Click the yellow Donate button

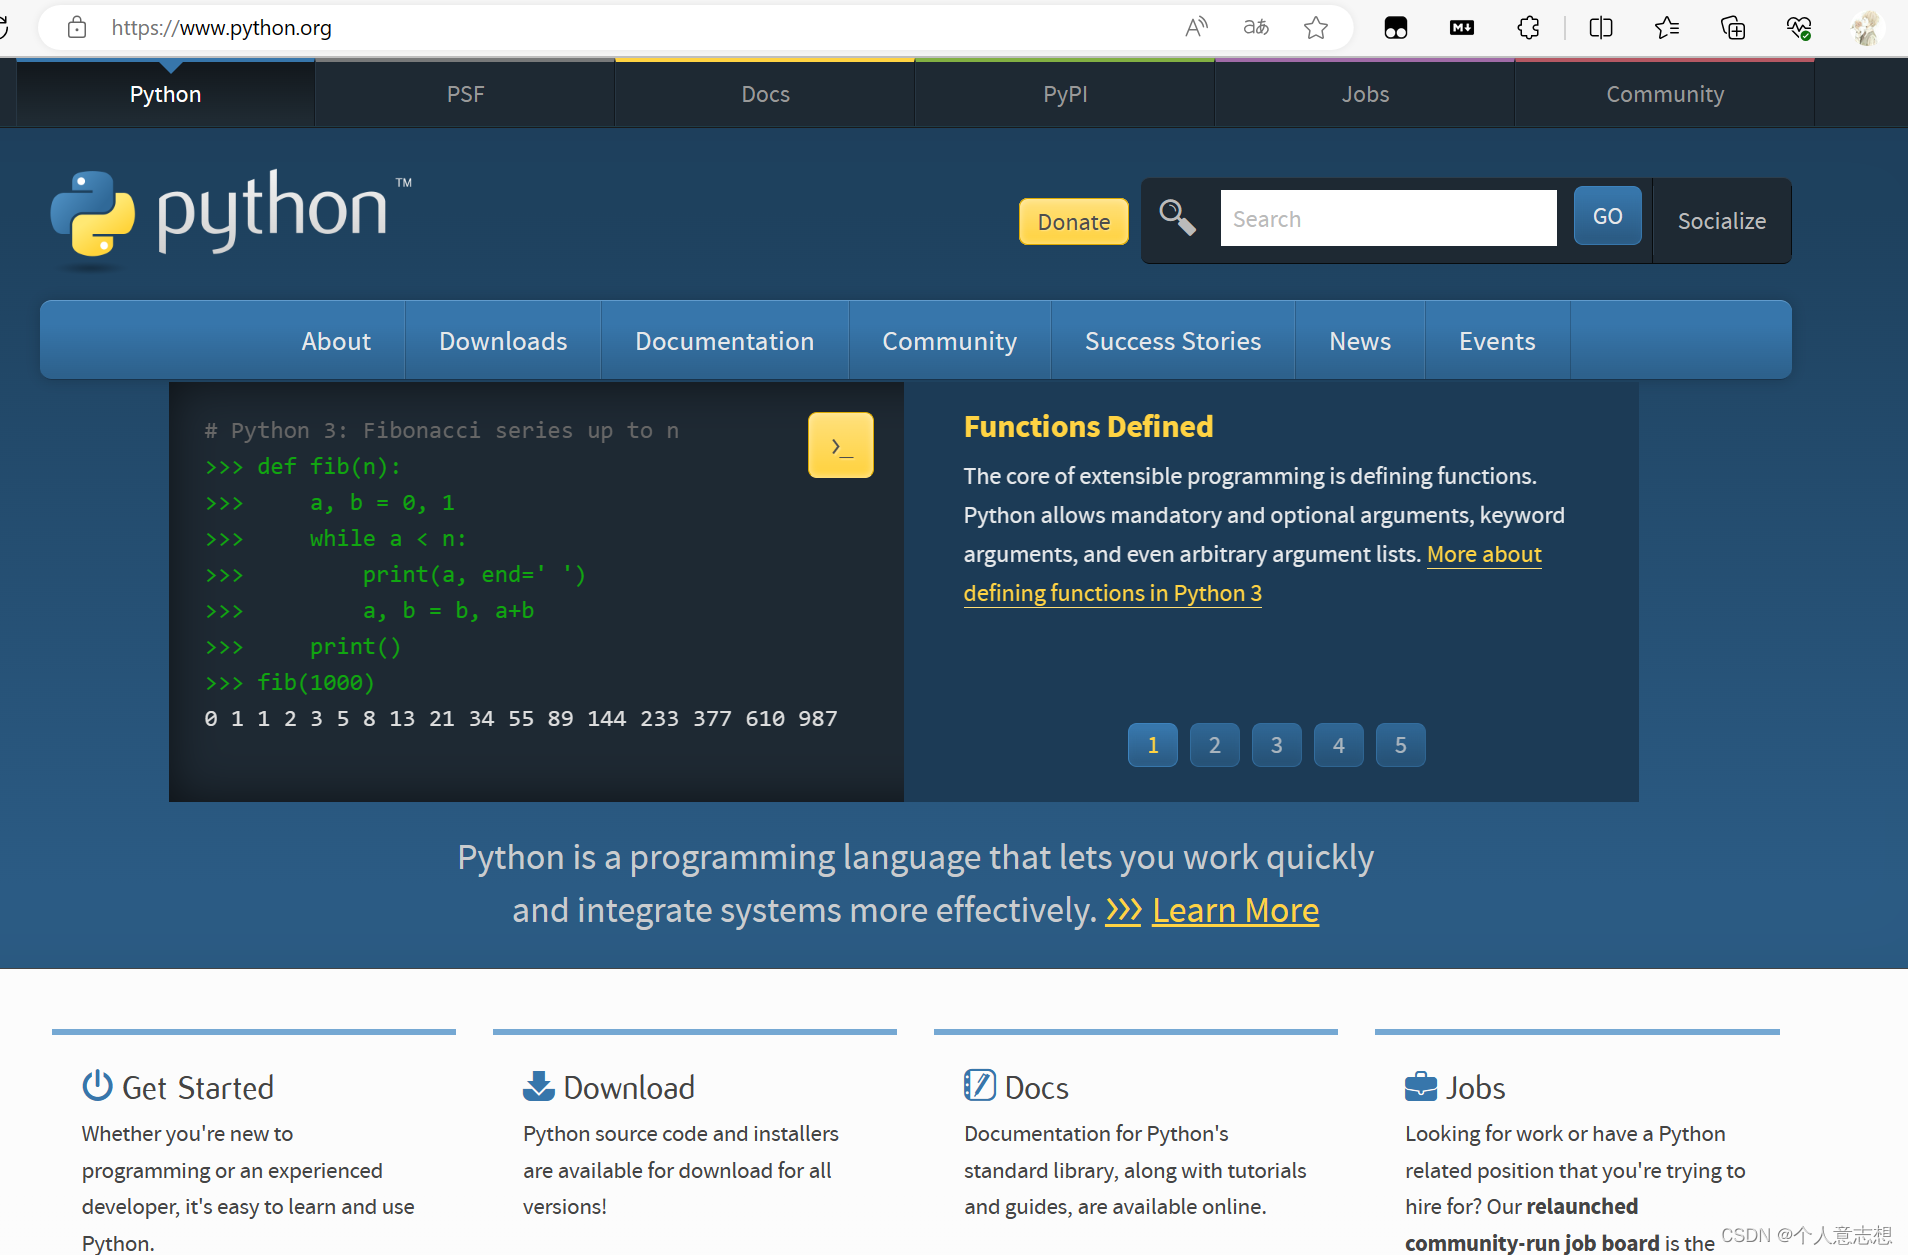[x=1074, y=221]
